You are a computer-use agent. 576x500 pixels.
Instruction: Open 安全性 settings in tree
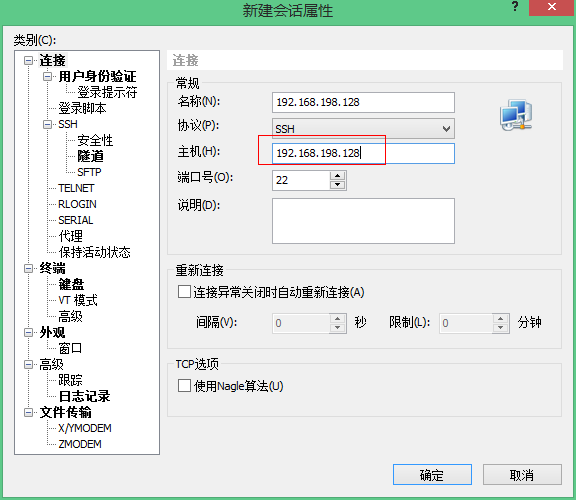(x=95, y=140)
